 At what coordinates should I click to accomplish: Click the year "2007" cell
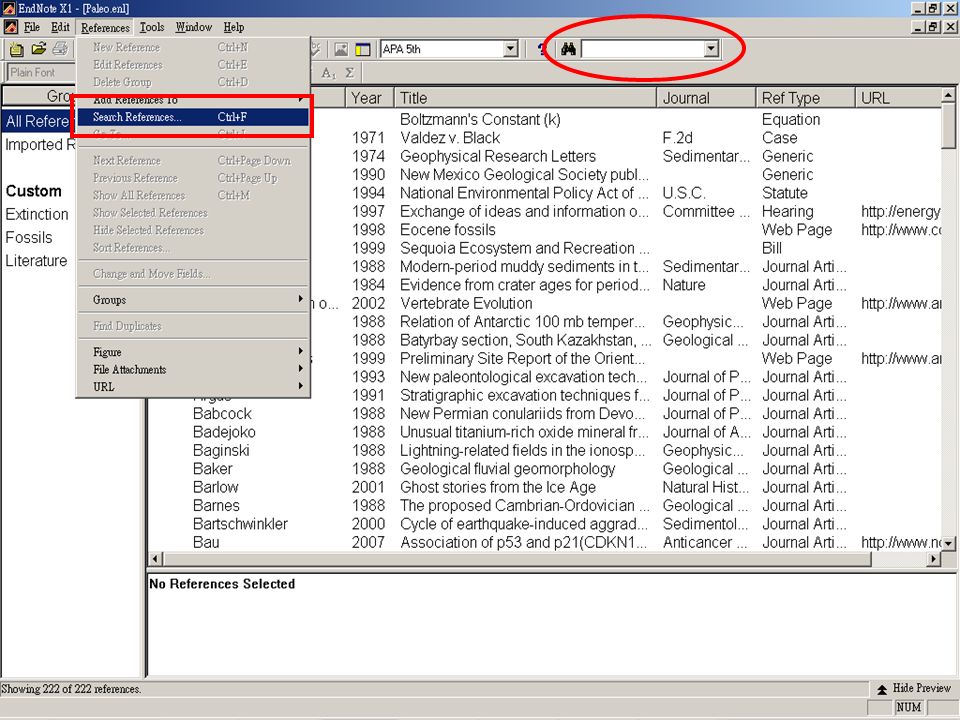tap(368, 542)
